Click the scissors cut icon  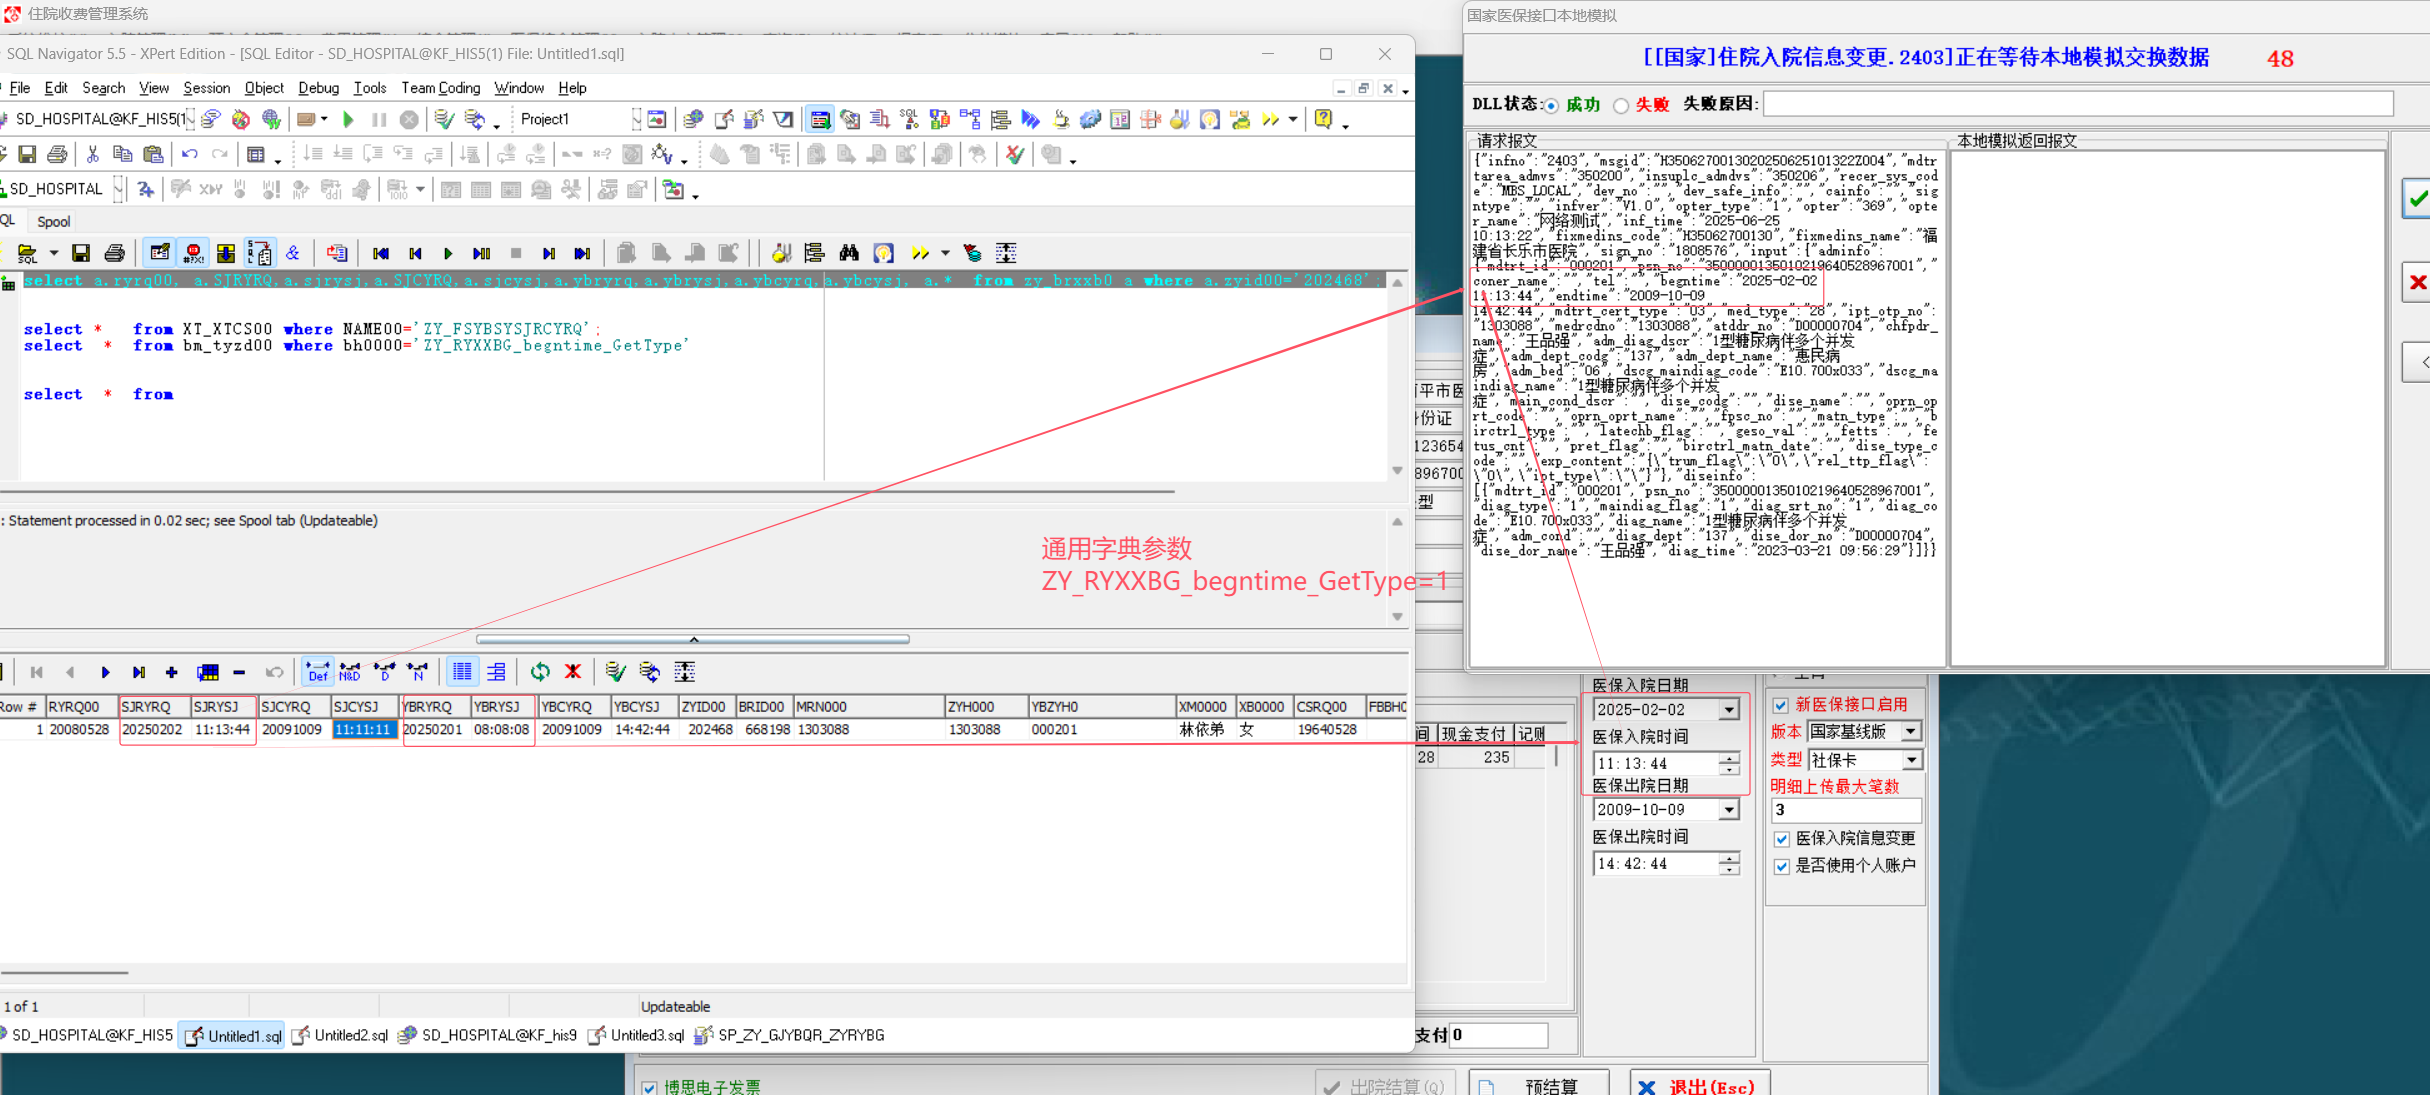coord(92,154)
